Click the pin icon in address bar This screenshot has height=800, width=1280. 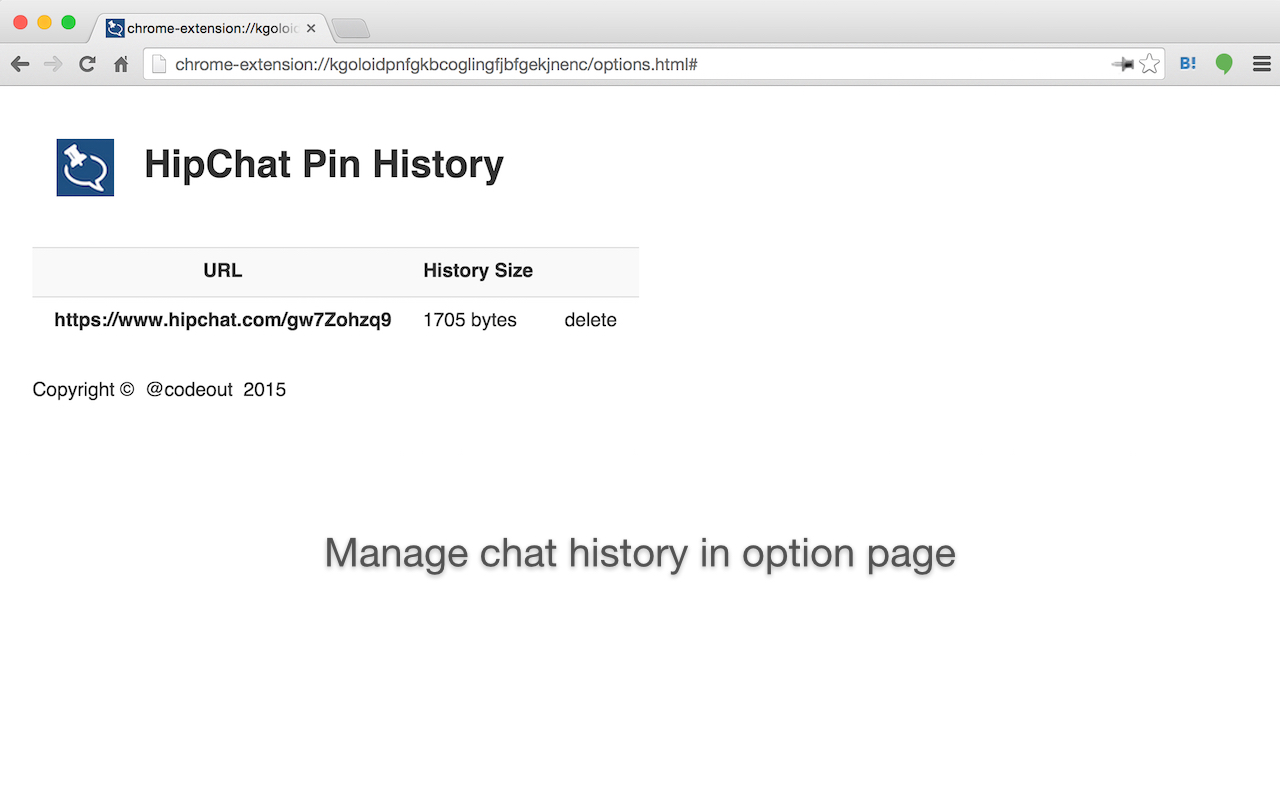click(1123, 64)
